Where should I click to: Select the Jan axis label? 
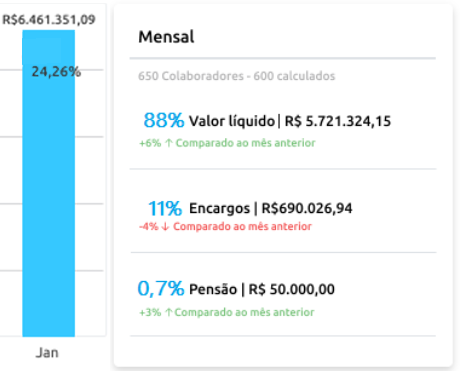[x=47, y=353]
